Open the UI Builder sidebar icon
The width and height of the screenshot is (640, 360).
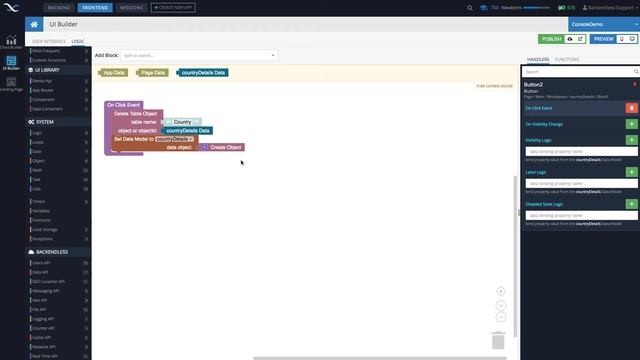[11, 62]
